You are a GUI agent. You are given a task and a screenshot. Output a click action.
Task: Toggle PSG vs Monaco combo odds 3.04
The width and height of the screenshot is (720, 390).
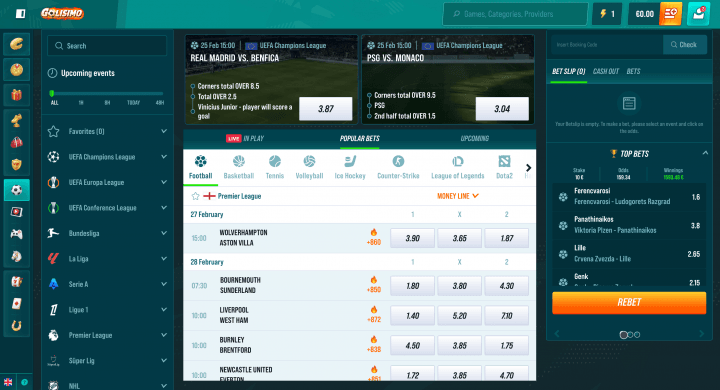[x=502, y=109]
